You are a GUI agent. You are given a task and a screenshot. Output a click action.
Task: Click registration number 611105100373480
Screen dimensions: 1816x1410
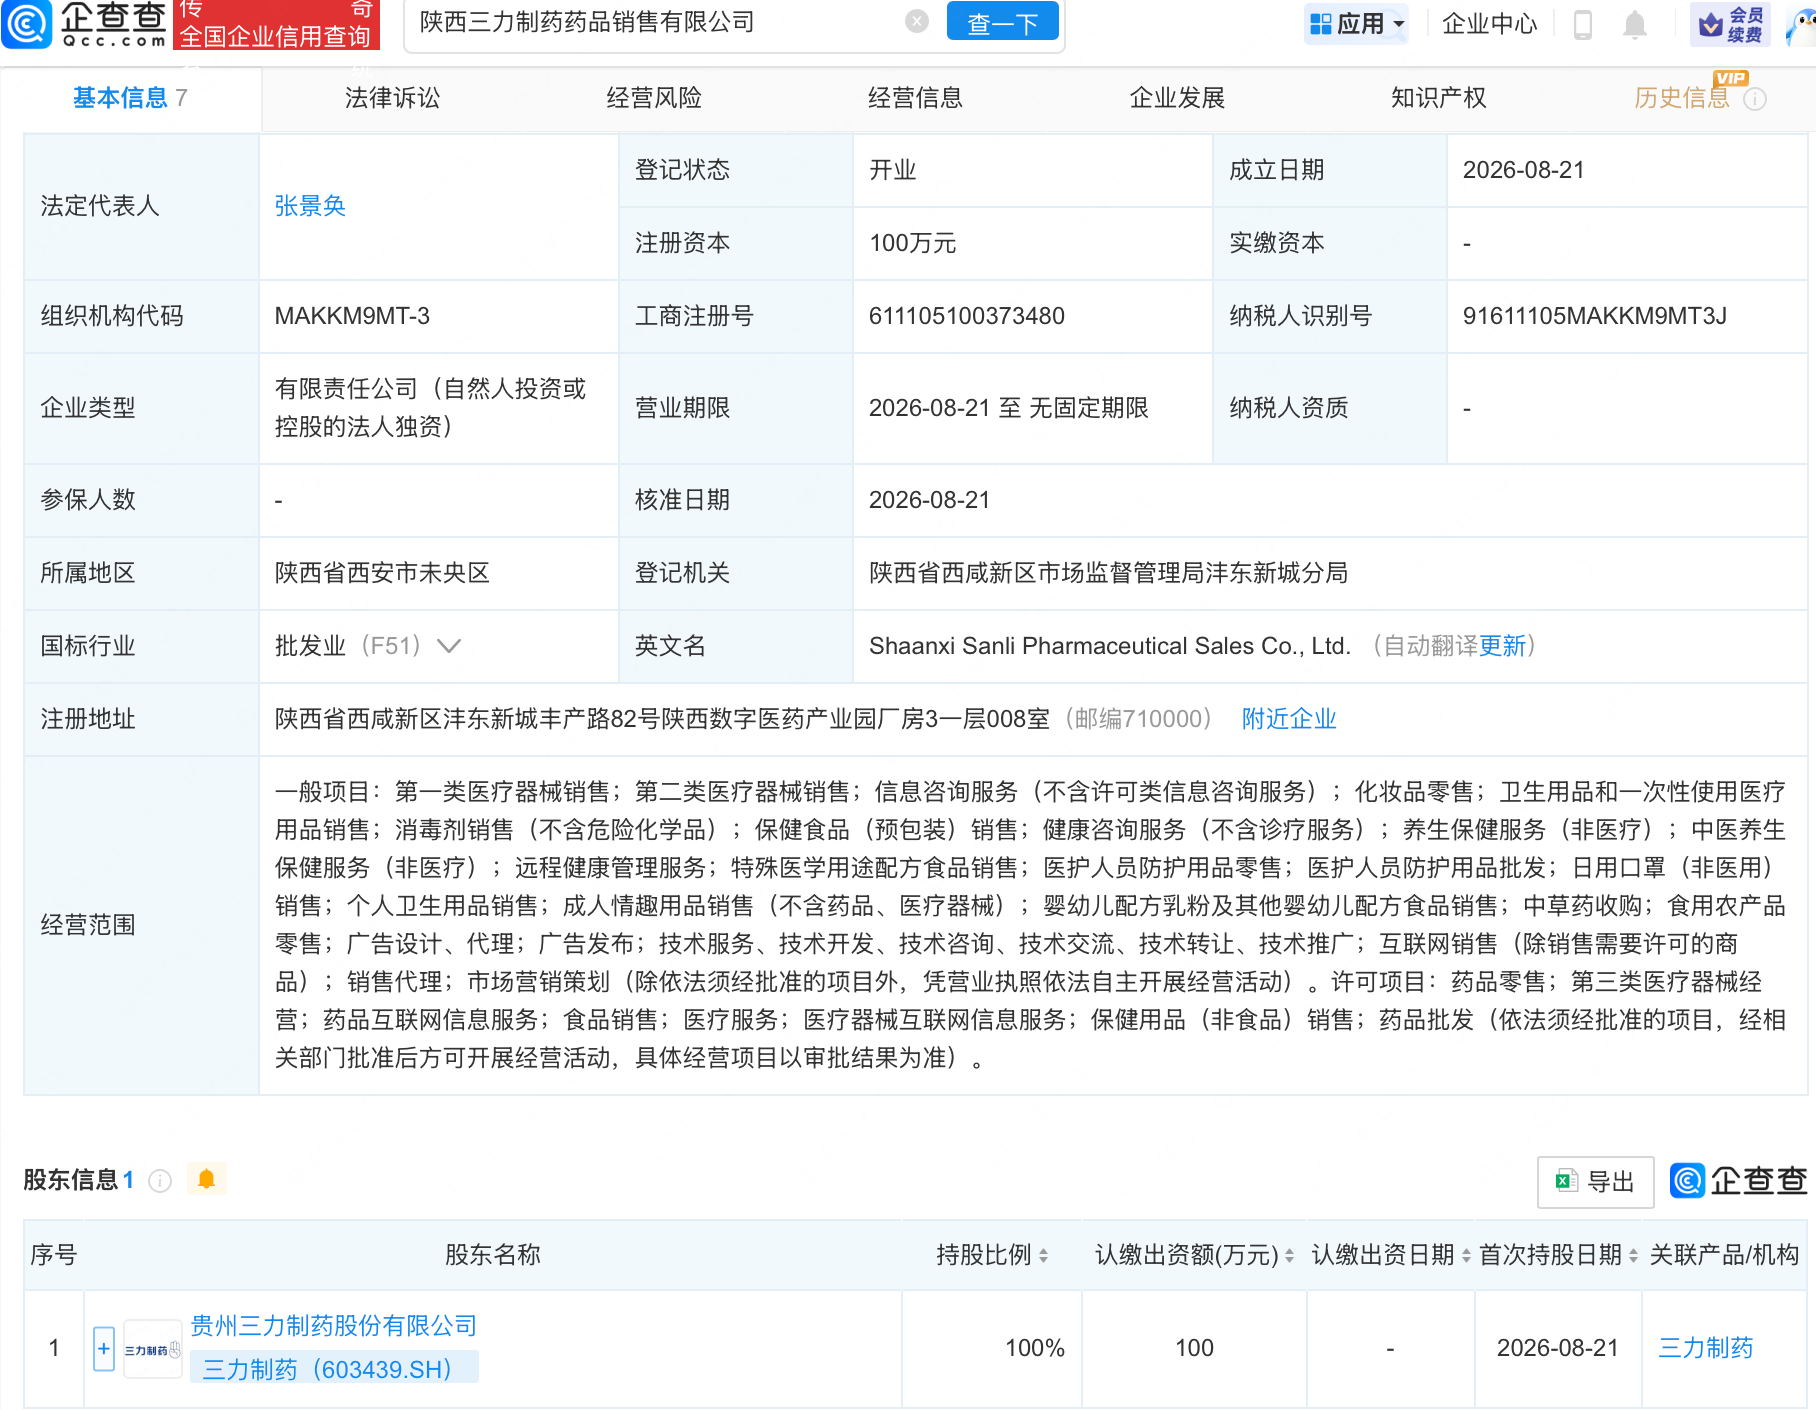[x=967, y=316]
